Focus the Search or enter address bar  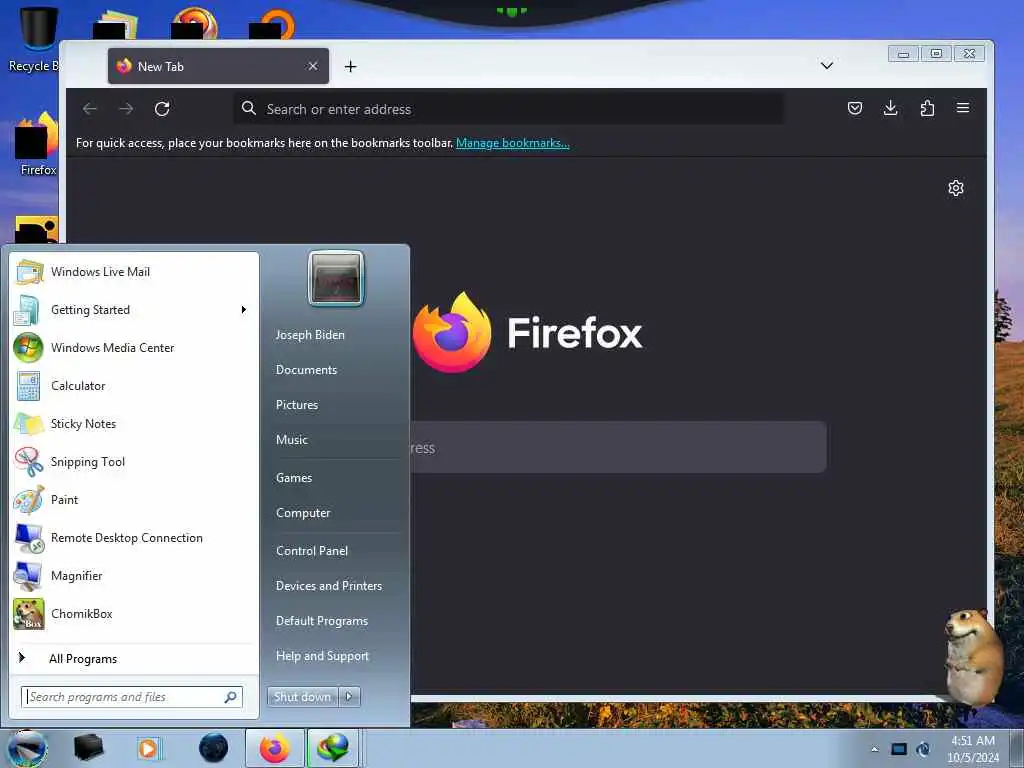click(509, 109)
